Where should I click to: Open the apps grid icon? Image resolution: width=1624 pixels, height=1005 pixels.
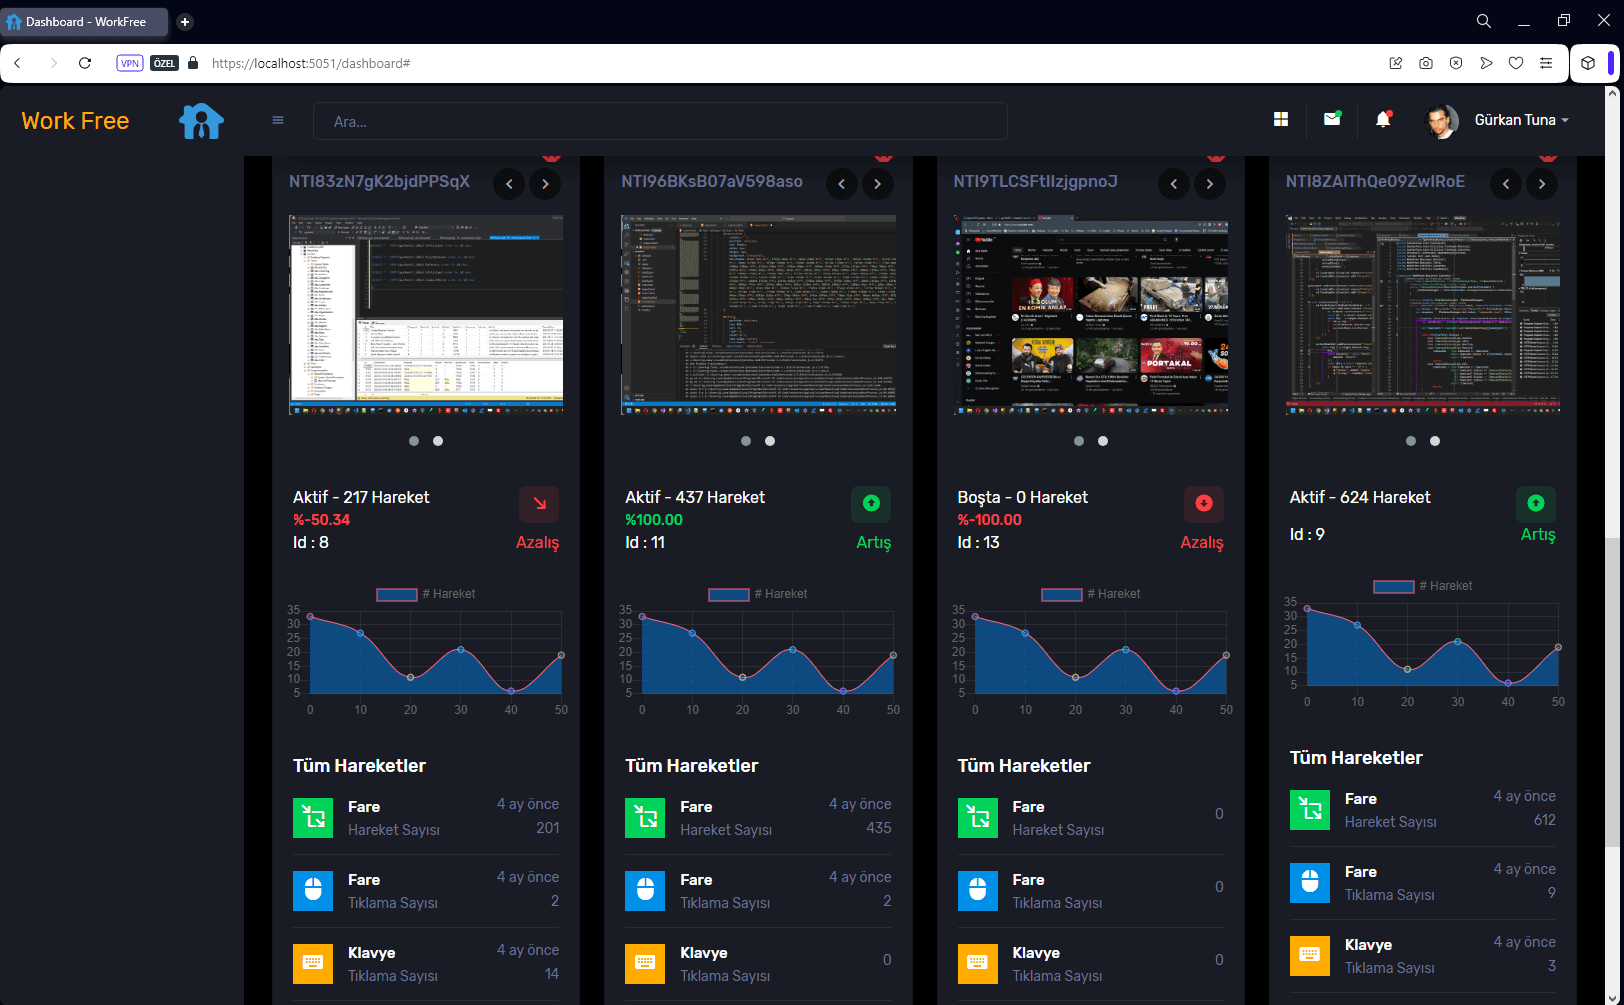(x=1281, y=120)
